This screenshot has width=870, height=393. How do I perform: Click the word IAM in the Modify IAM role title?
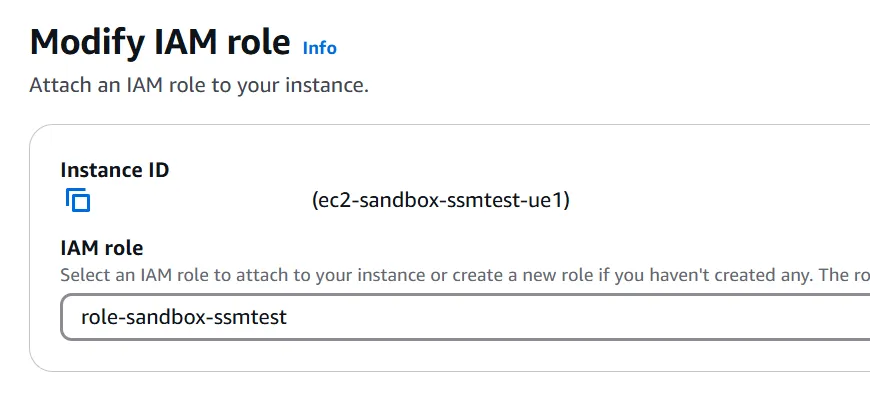point(186,42)
